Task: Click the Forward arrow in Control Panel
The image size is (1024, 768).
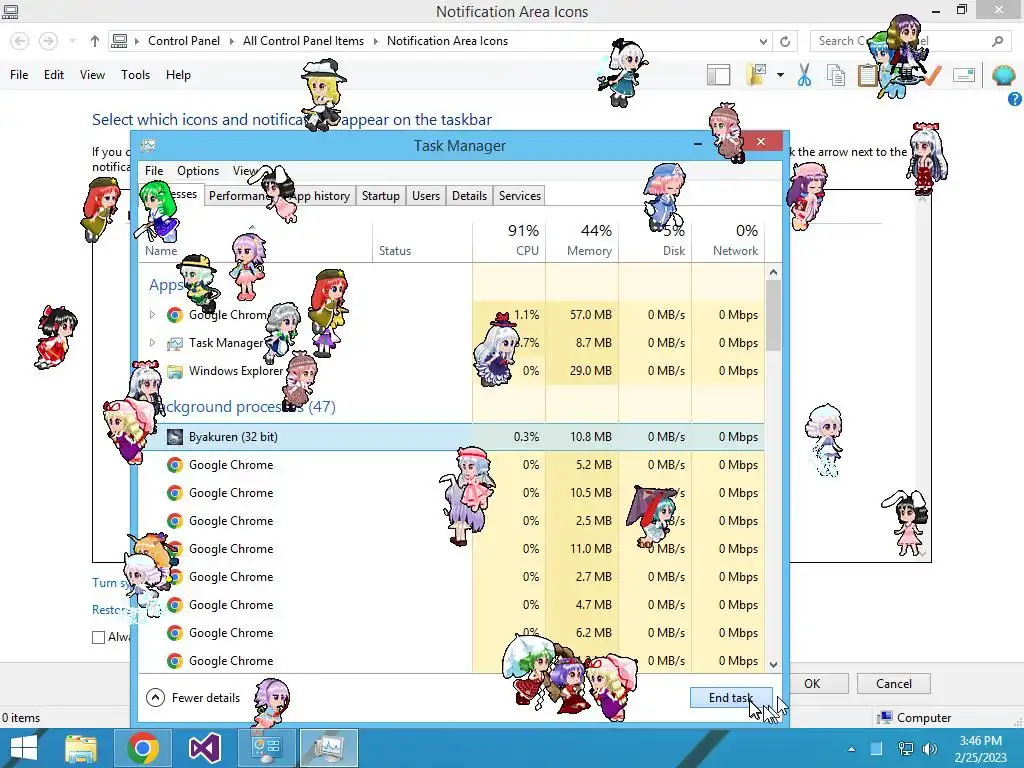Action: (48, 41)
